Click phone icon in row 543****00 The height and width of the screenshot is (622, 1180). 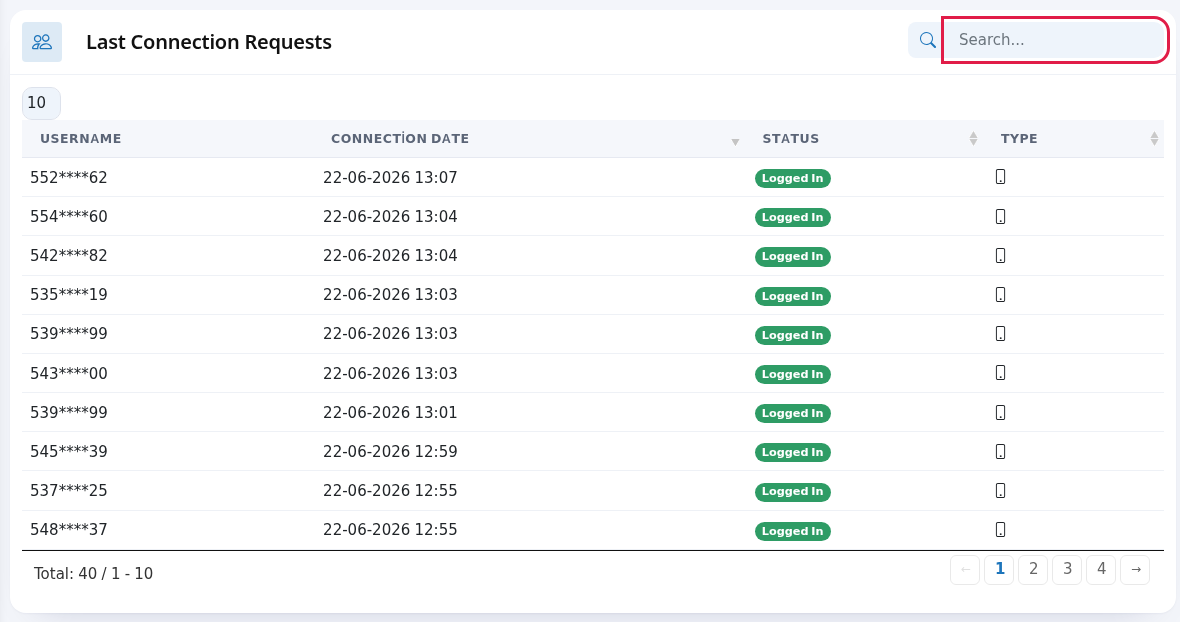click(x=1000, y=373)
